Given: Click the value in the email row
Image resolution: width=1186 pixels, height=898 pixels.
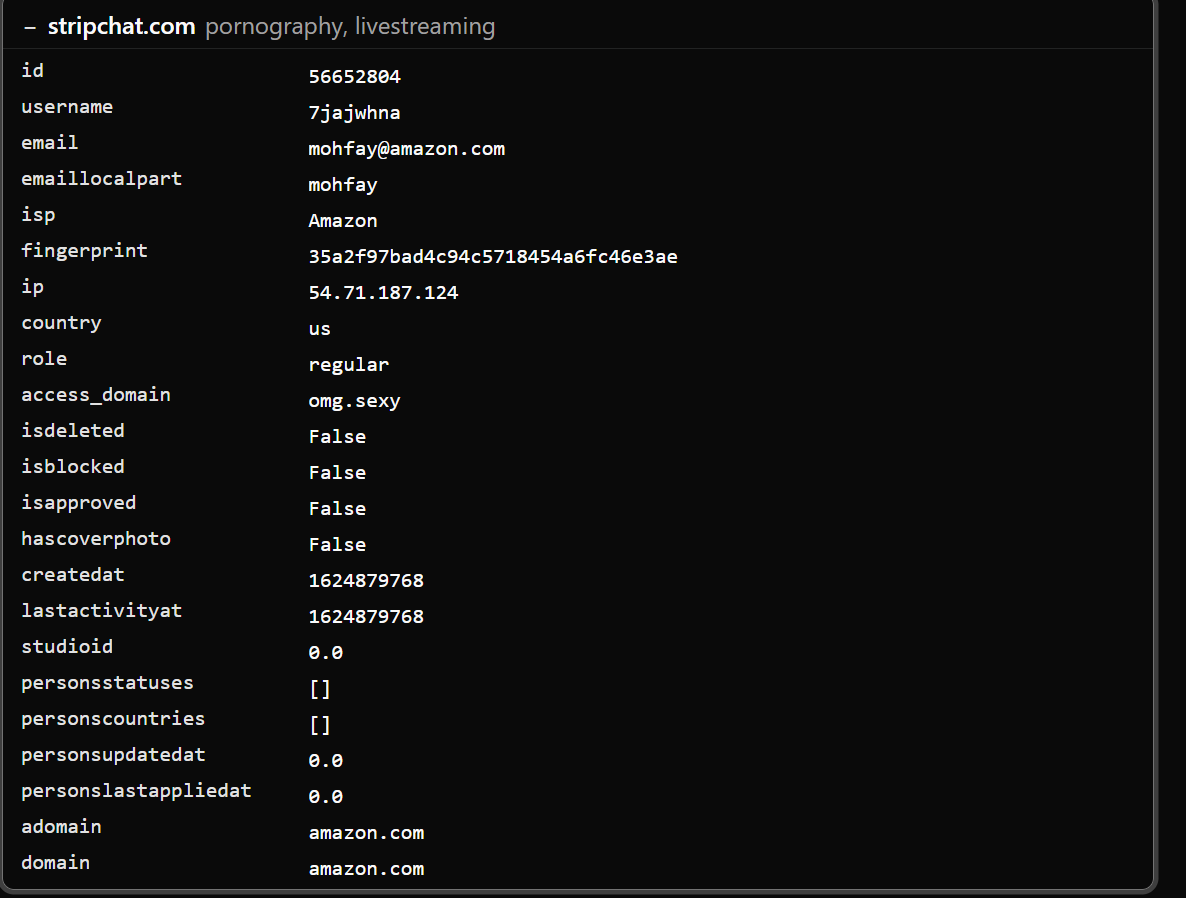Looking at the screenshot, I should [406, 149].
